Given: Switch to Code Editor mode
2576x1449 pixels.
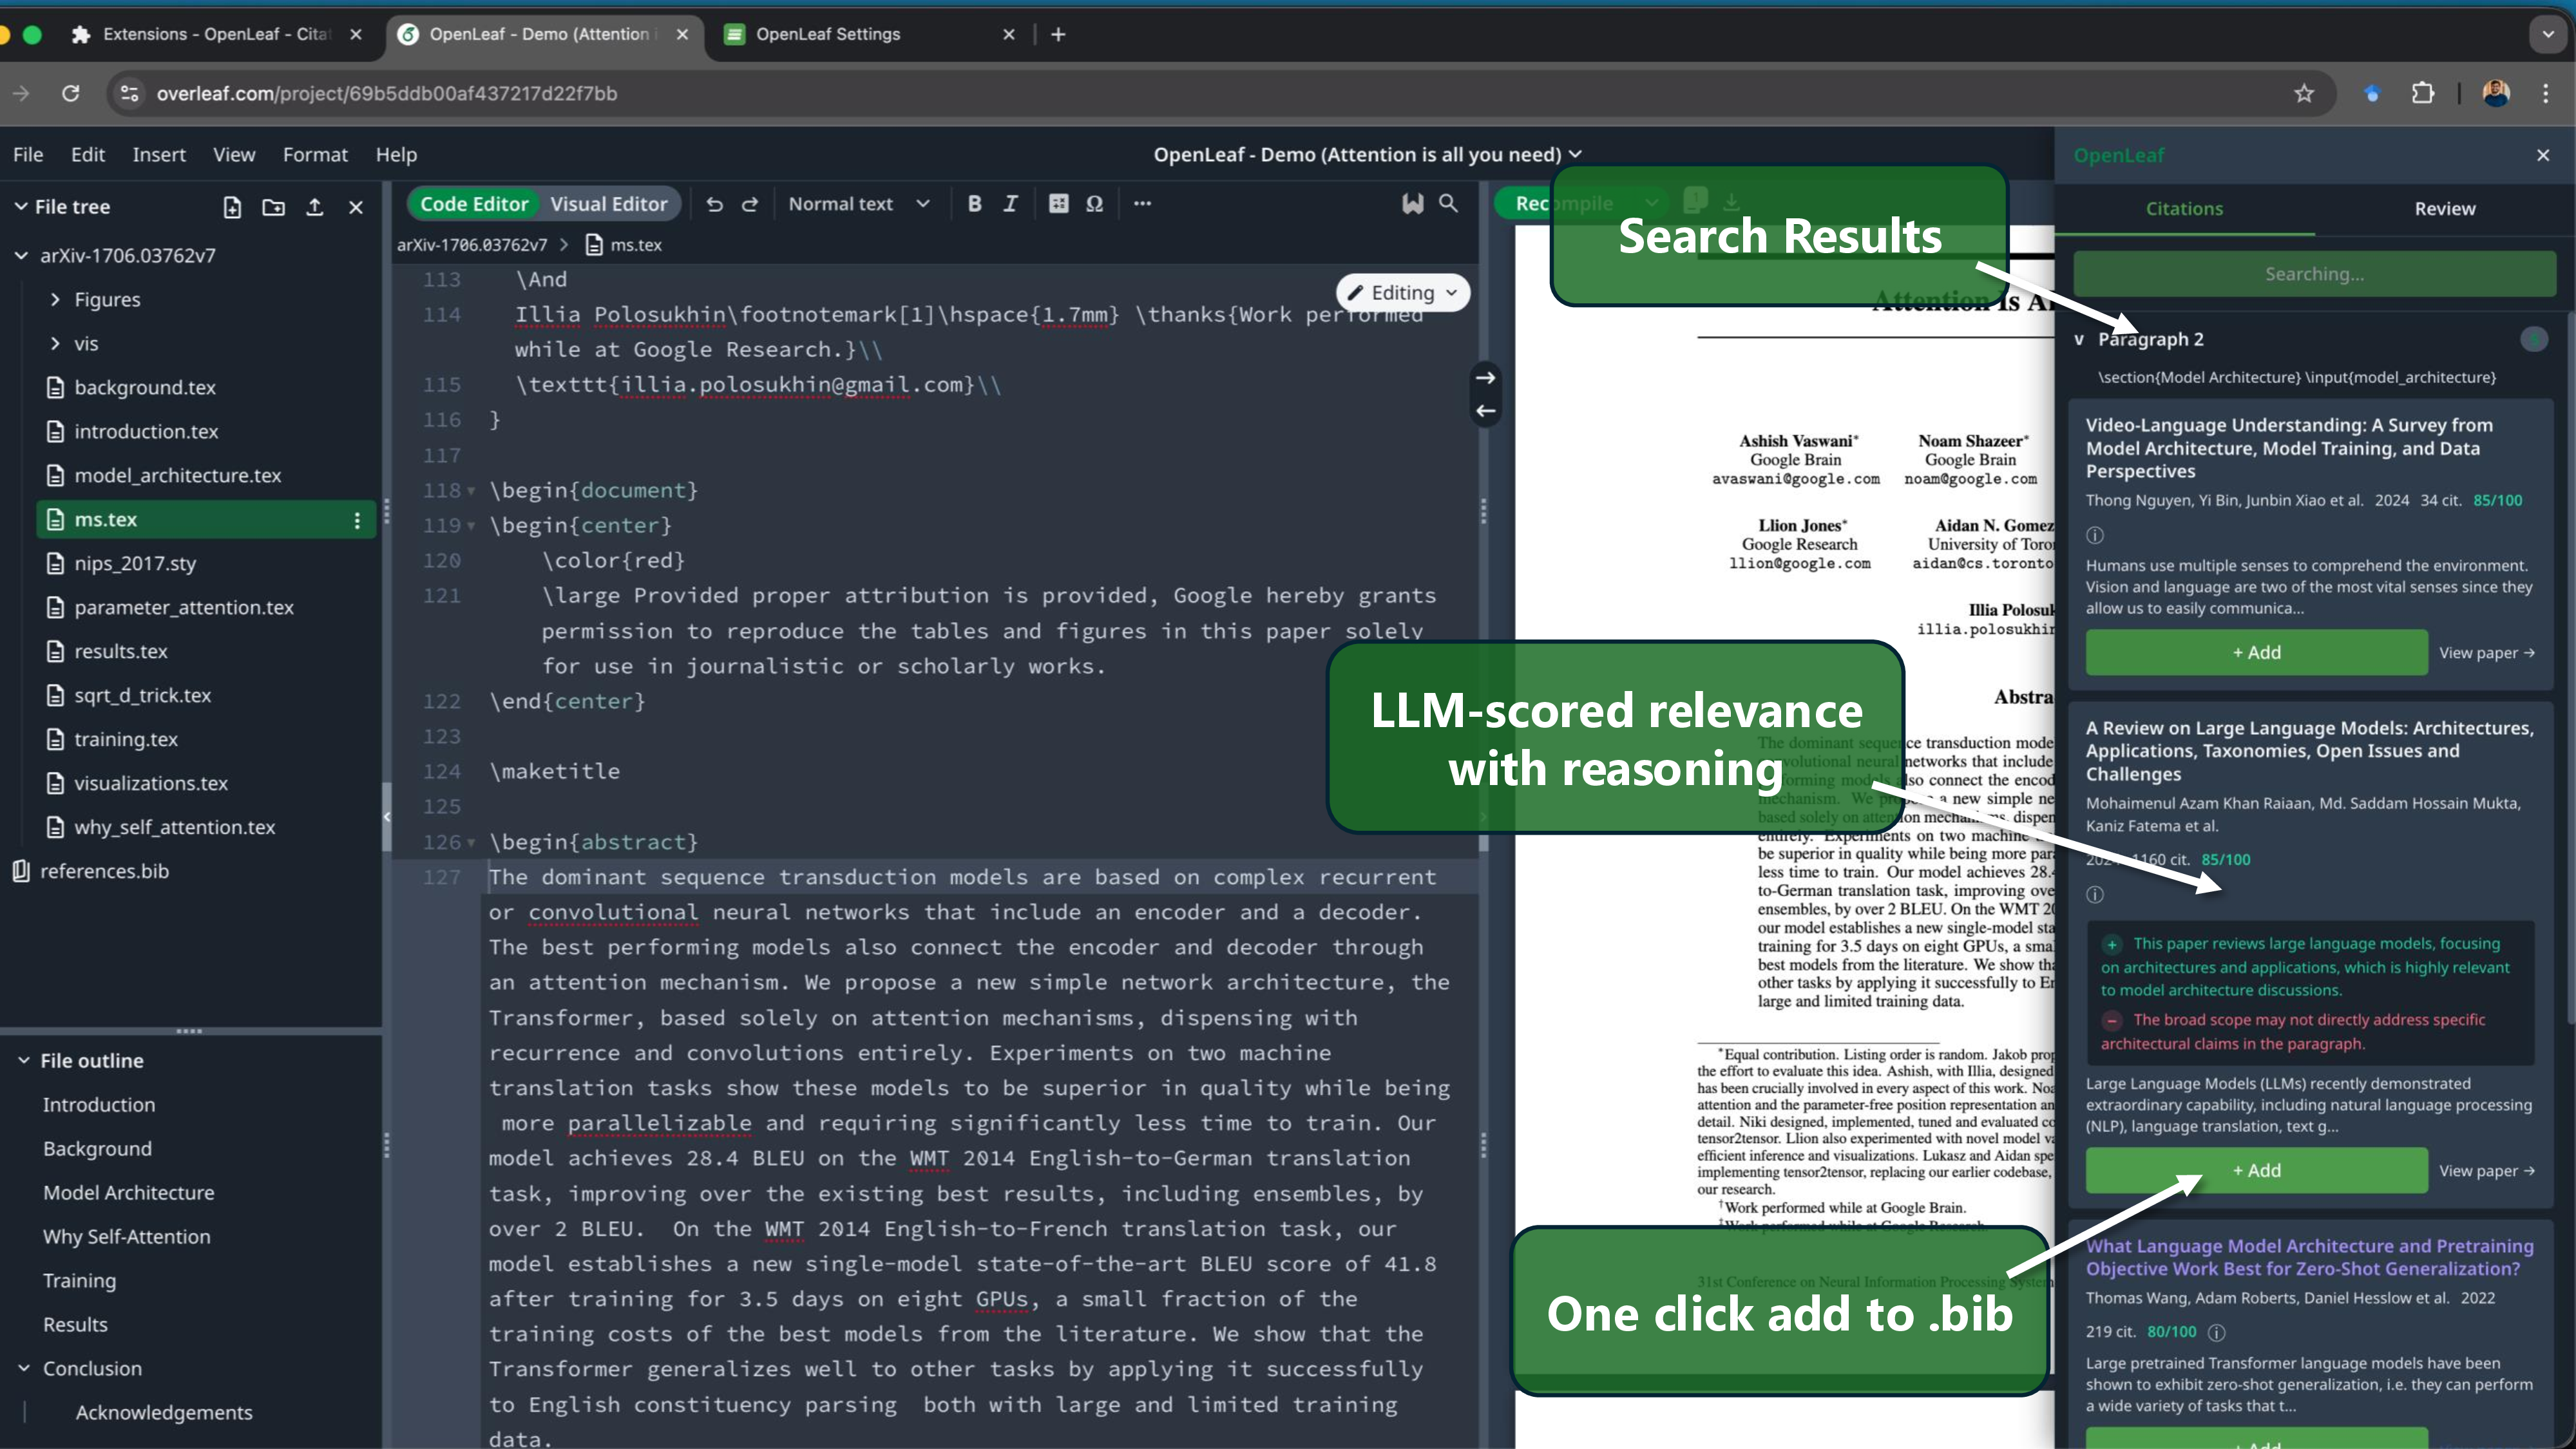Looking at the screenshot, I should pos(473,204).
